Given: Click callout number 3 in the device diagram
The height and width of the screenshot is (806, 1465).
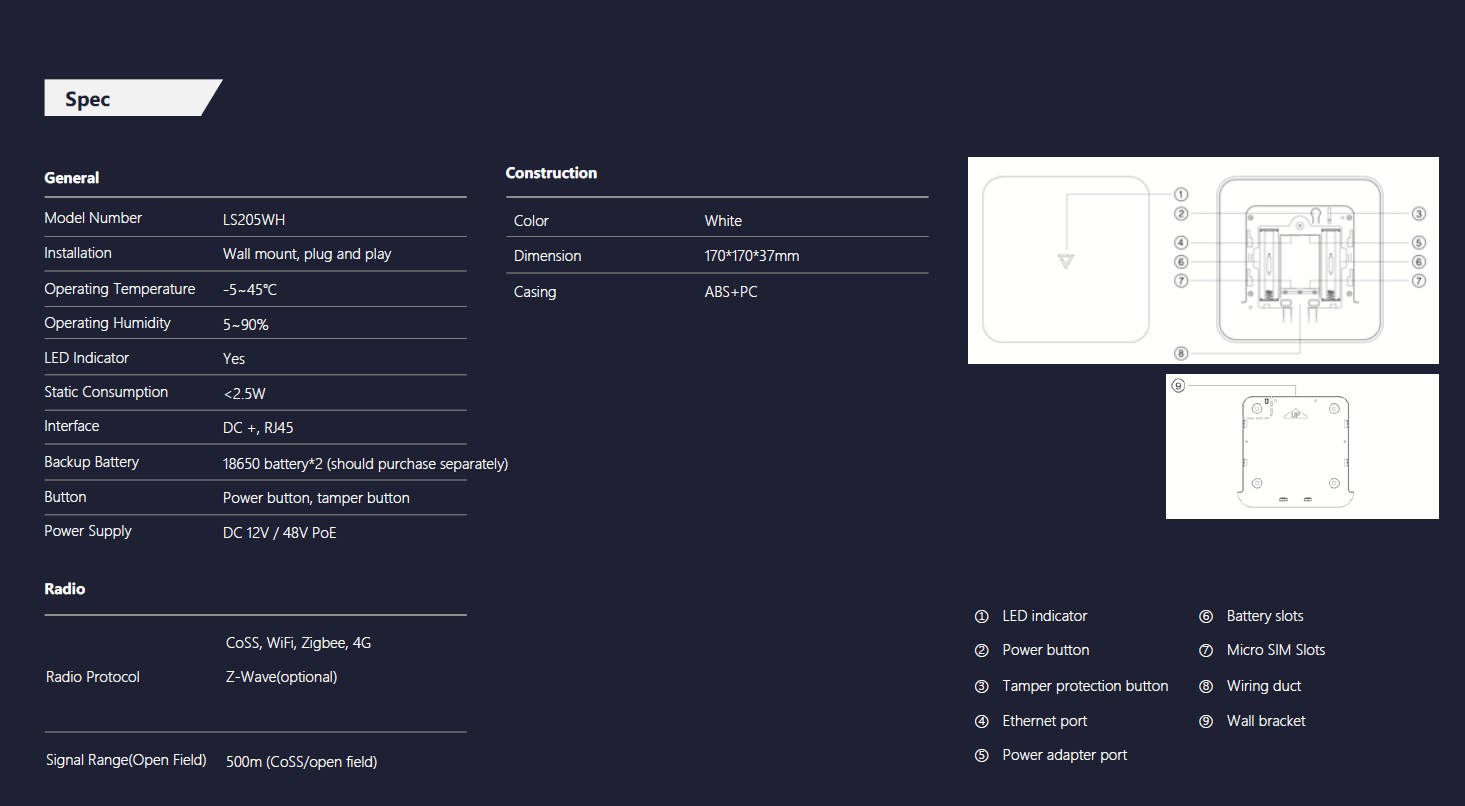Looking at the screenshot, I should point(1418,213).
